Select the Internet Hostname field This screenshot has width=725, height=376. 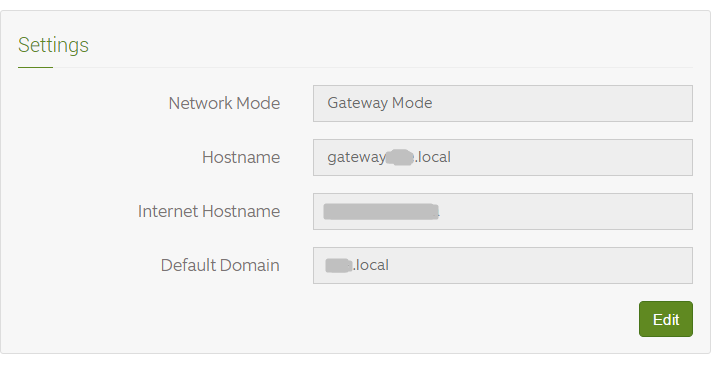tap(503, 211)
